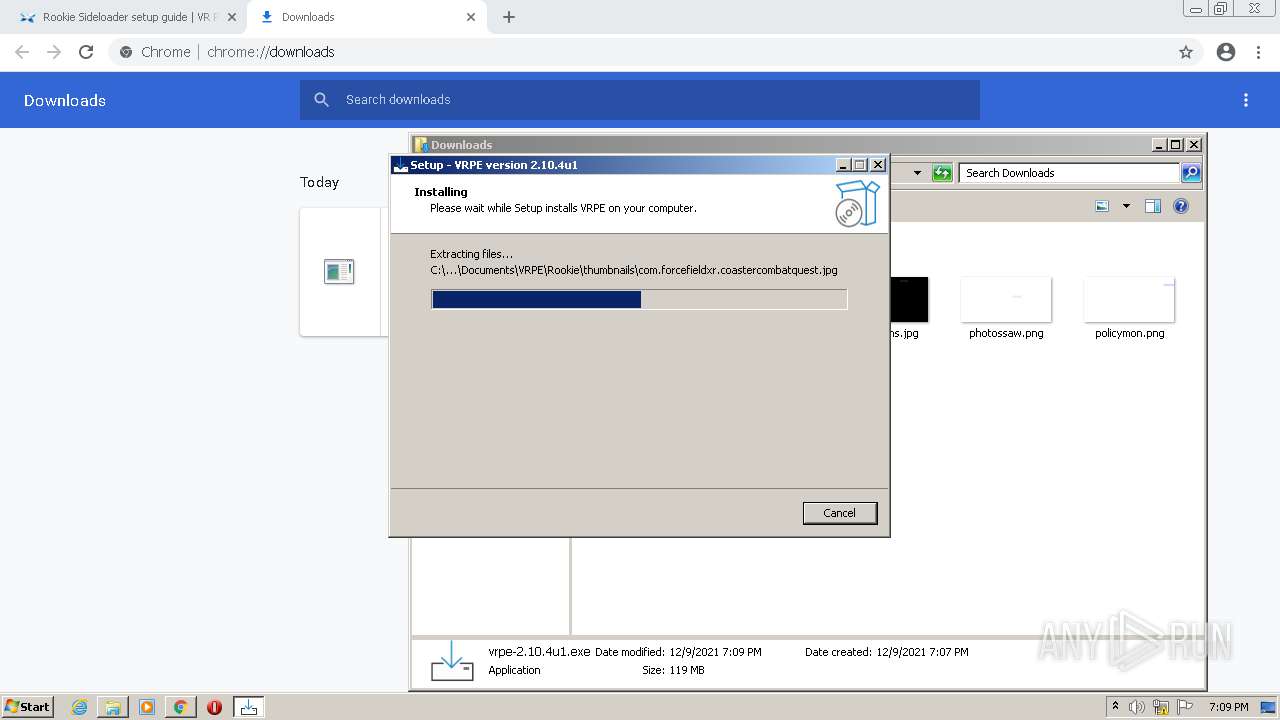
Task: Click the vrpe-2.10.4u1.exe file name text
Action: (539, 651)
